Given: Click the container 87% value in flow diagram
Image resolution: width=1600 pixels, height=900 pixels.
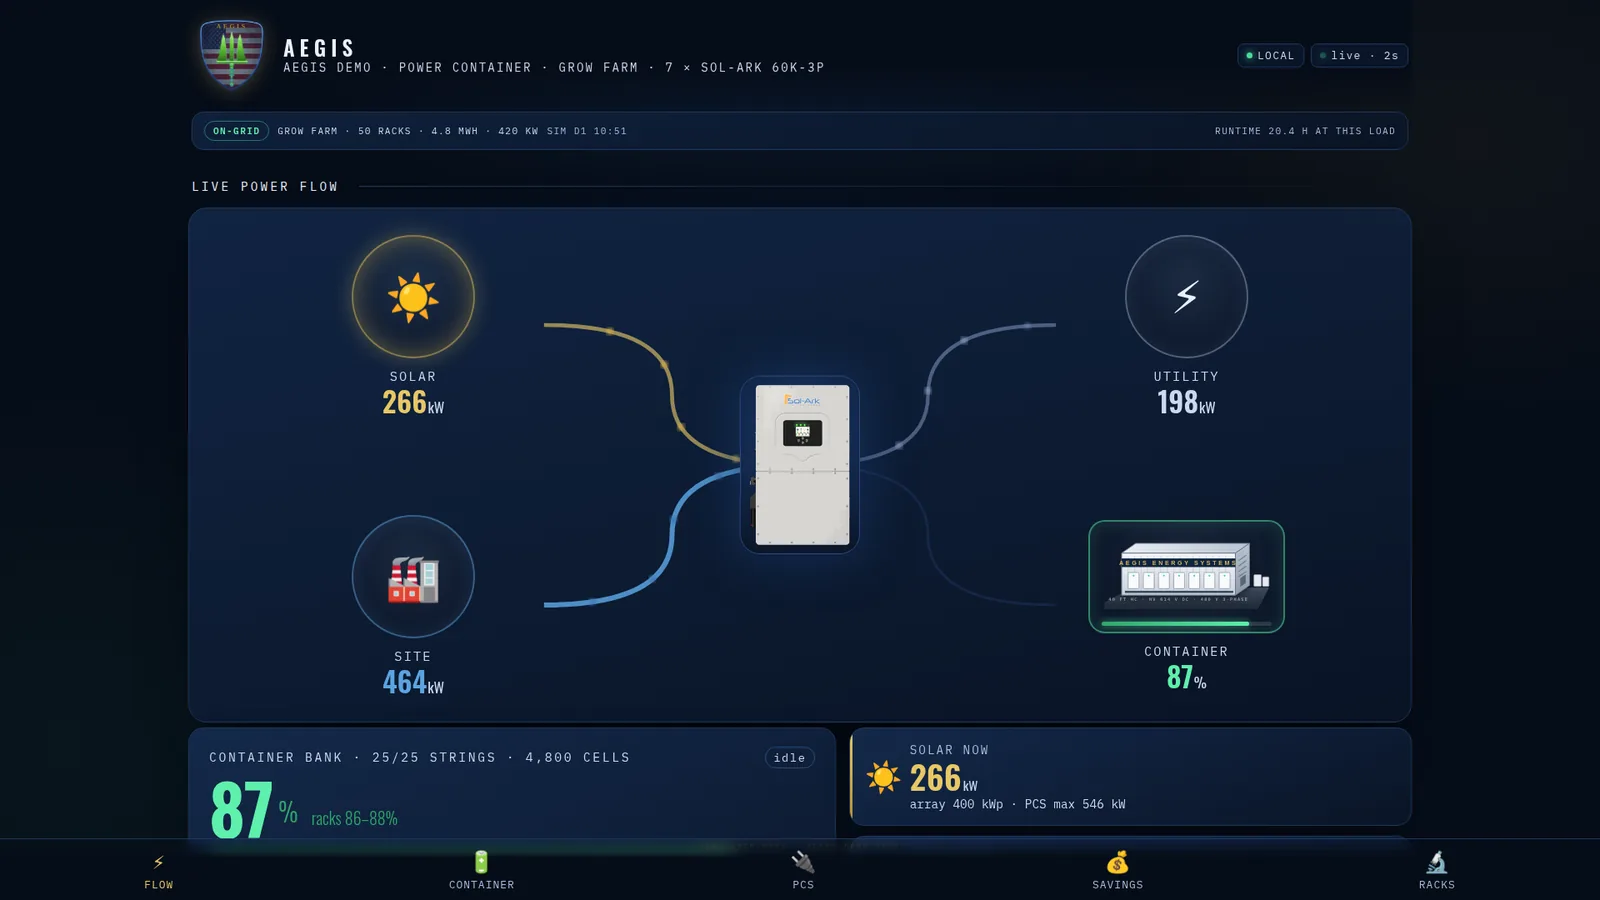Looking at the screenshot, I should click(1186, 677).
